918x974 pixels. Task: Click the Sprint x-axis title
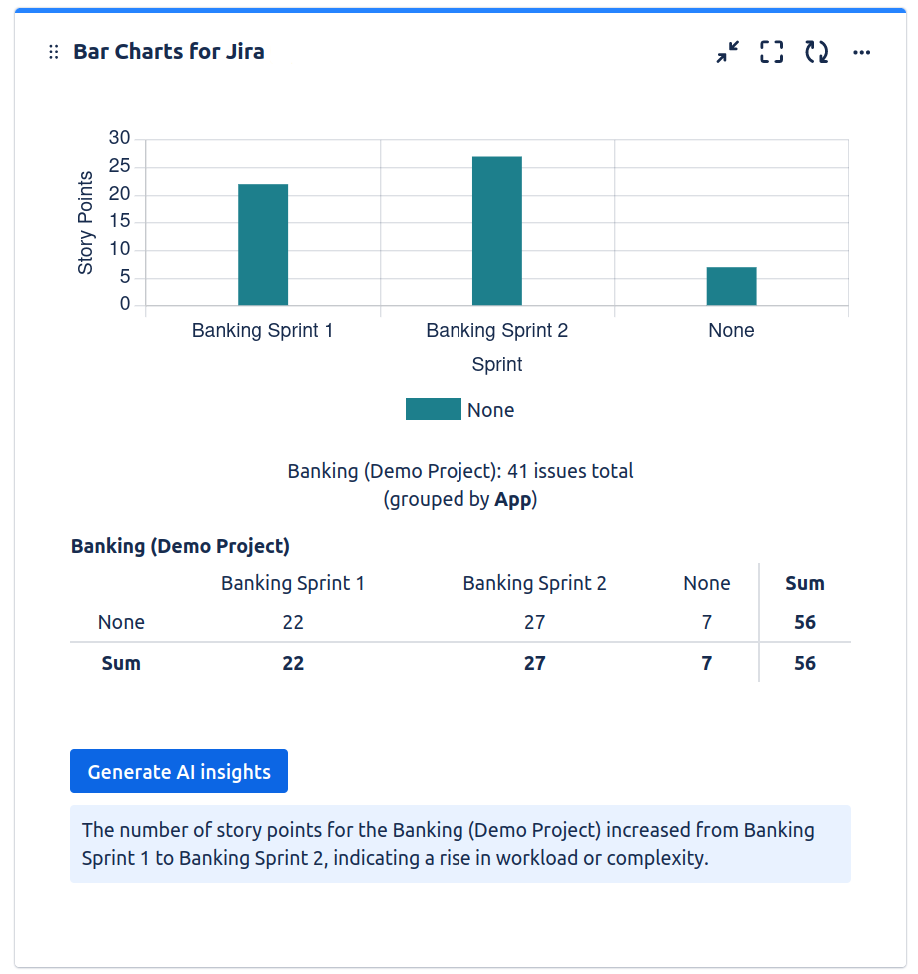click(497, 364)
